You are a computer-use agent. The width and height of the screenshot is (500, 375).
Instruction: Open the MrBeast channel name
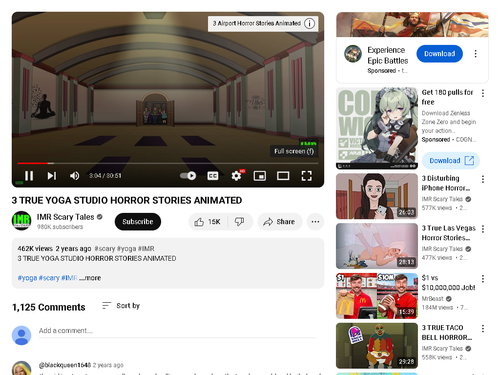[x=433, y=299]
